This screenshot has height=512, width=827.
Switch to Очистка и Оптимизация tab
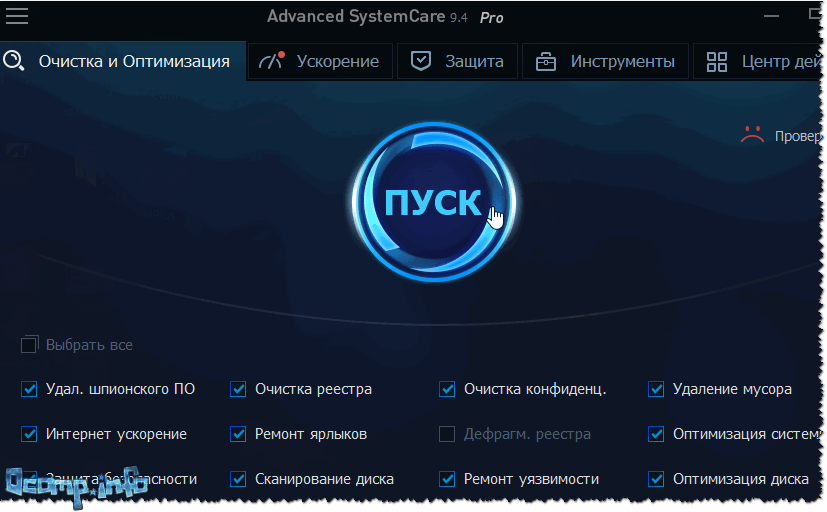tap(123, 61)
